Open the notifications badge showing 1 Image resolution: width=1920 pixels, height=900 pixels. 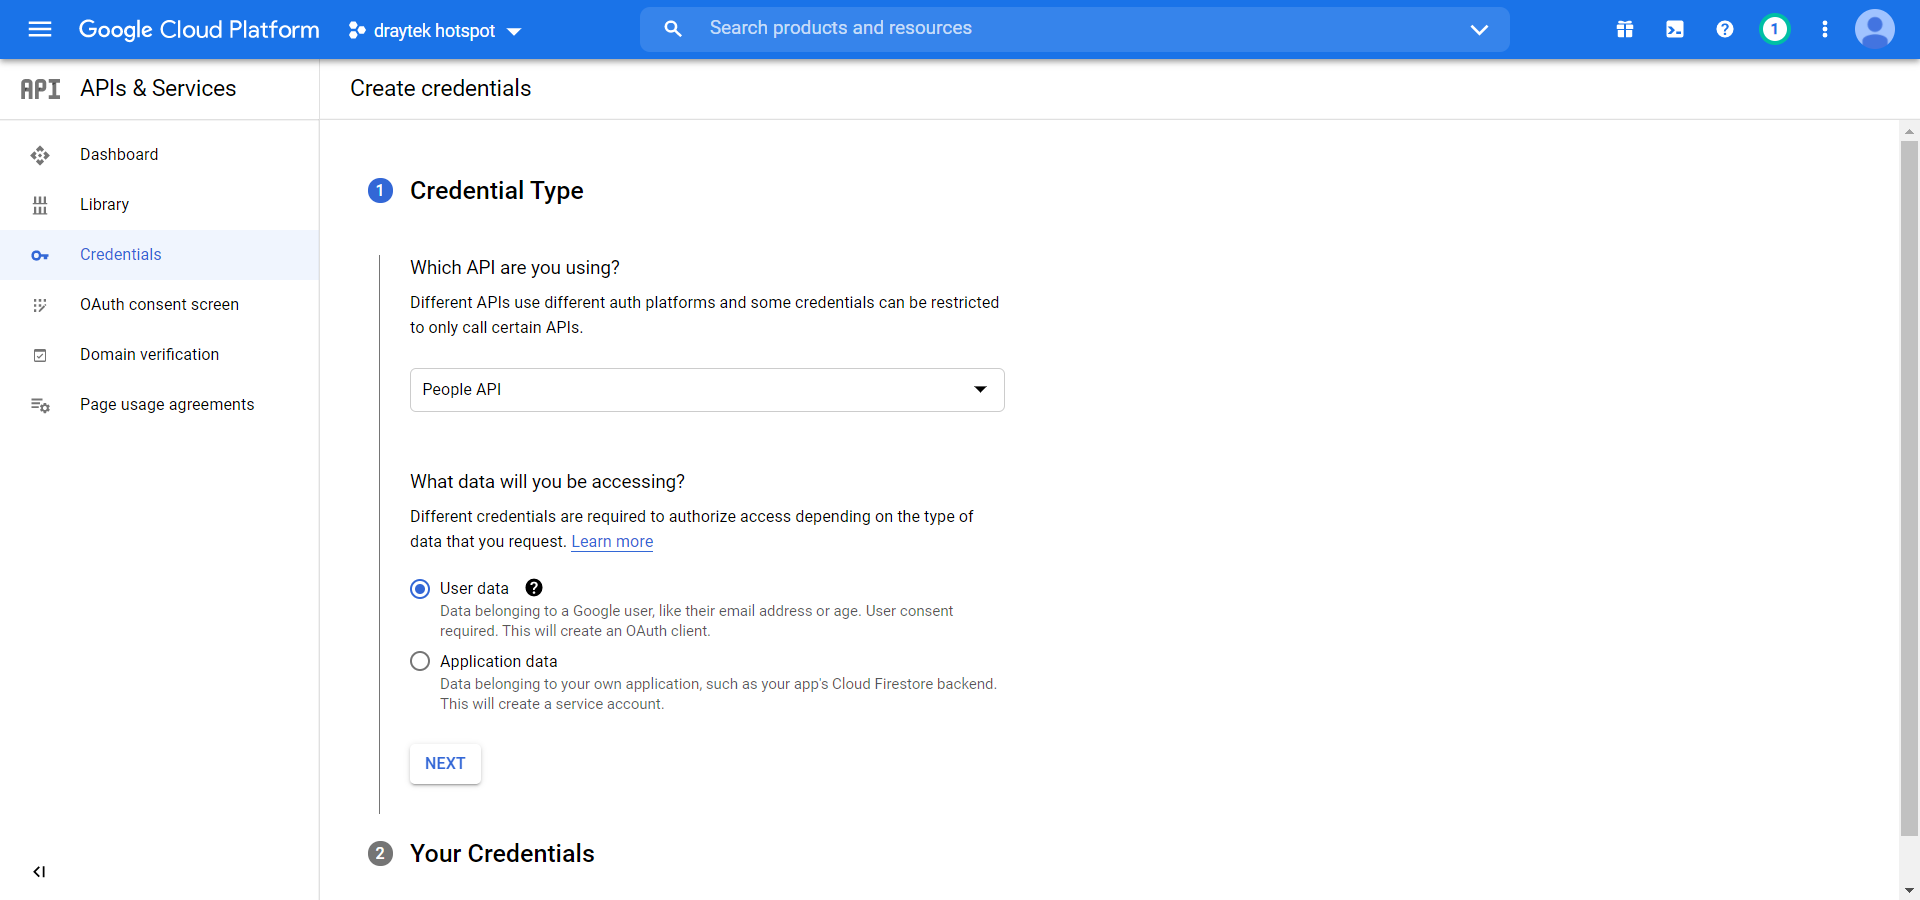(1775, 29)
